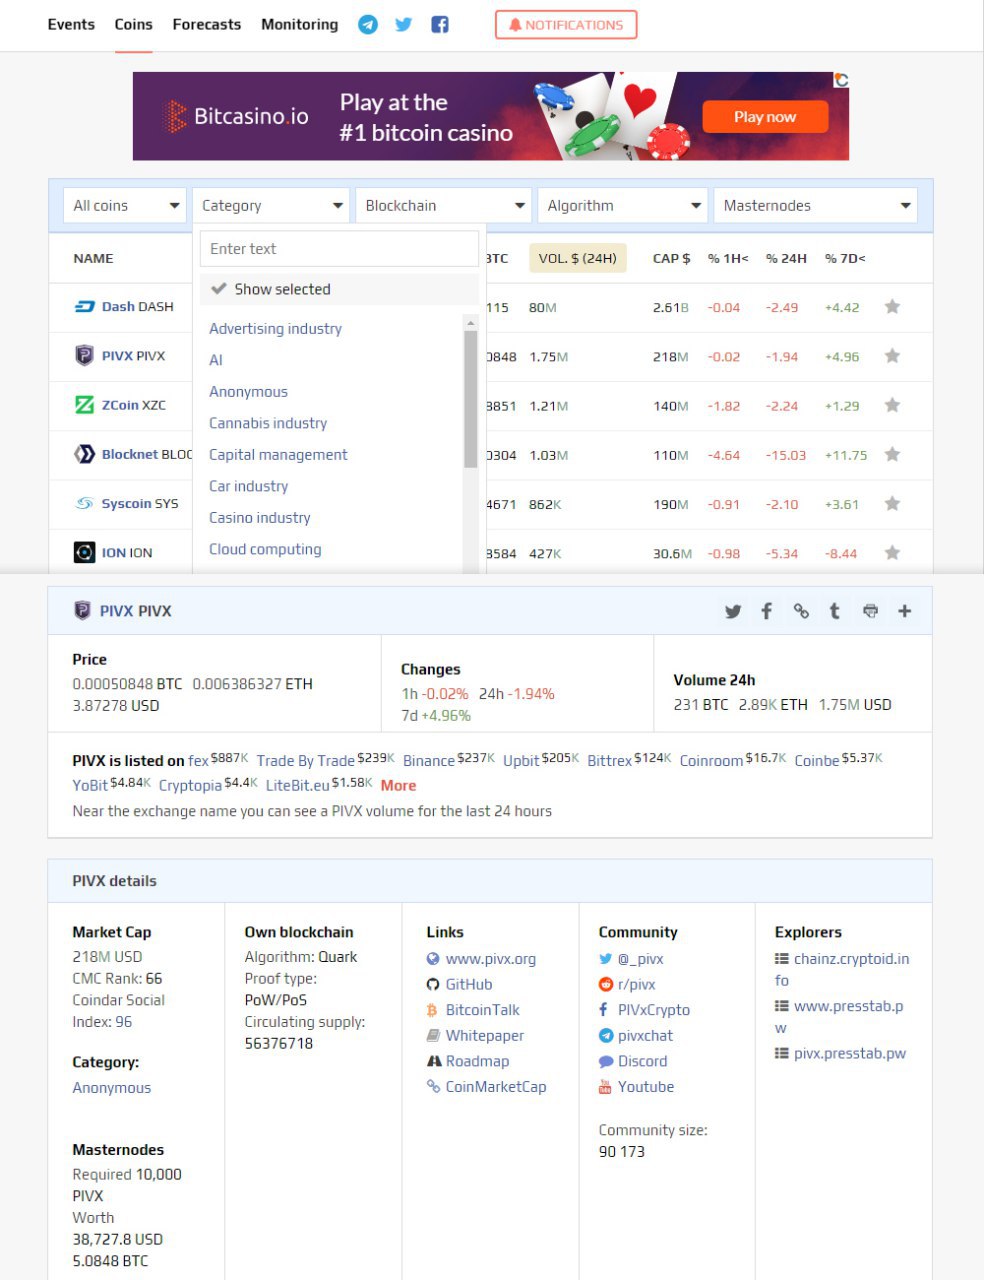984x1280 pixels.
Task: Sort by % 7D column header
Action: click(x=845, y=258)
